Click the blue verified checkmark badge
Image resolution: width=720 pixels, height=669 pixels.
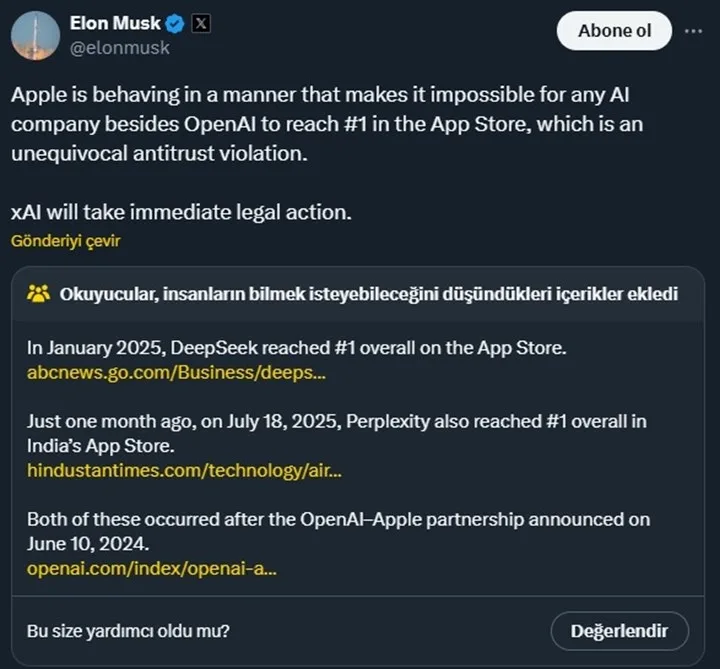tap(174, 23)
